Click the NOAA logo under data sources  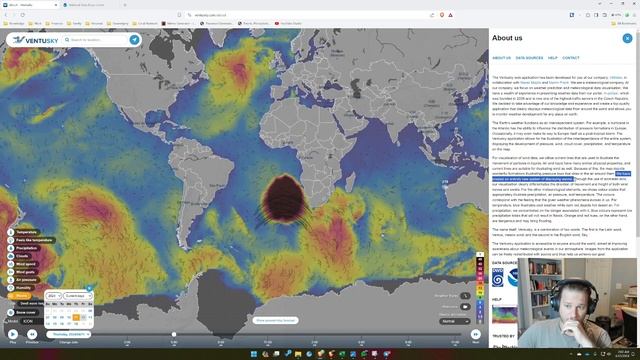click(x=513, y=278)
